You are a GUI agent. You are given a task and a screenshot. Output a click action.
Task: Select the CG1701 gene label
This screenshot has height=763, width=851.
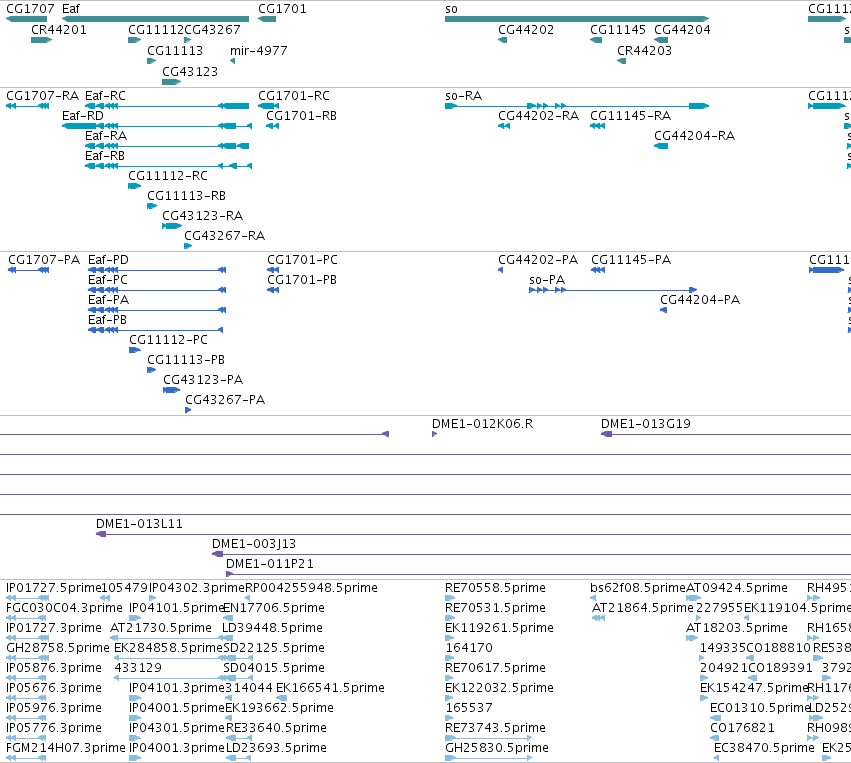pyautogui.click(x=282, y=9)
